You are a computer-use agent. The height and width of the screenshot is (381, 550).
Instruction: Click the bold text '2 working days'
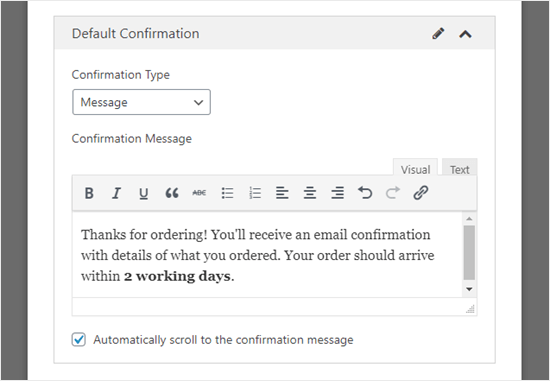[177, 276]
